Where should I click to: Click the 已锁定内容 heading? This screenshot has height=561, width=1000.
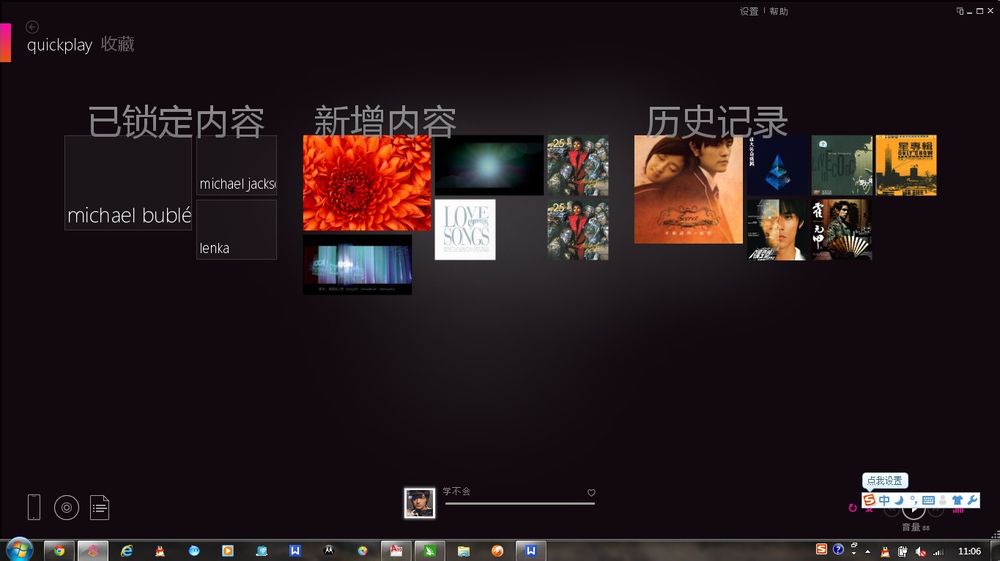click(x=176, y=122)
